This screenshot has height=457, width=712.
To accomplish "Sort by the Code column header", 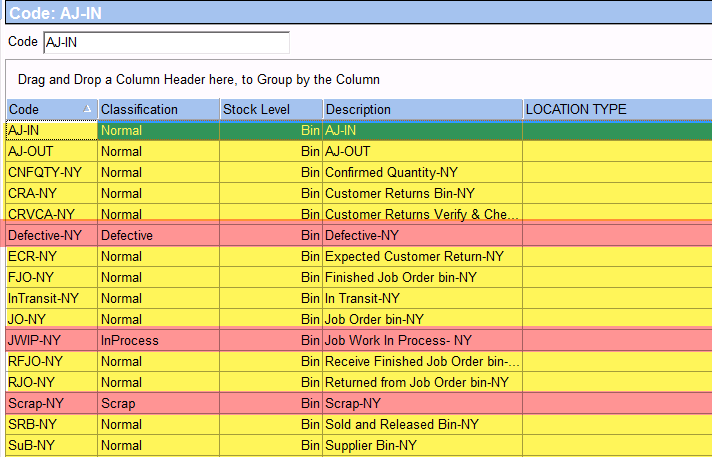I will tap(50, 109).
